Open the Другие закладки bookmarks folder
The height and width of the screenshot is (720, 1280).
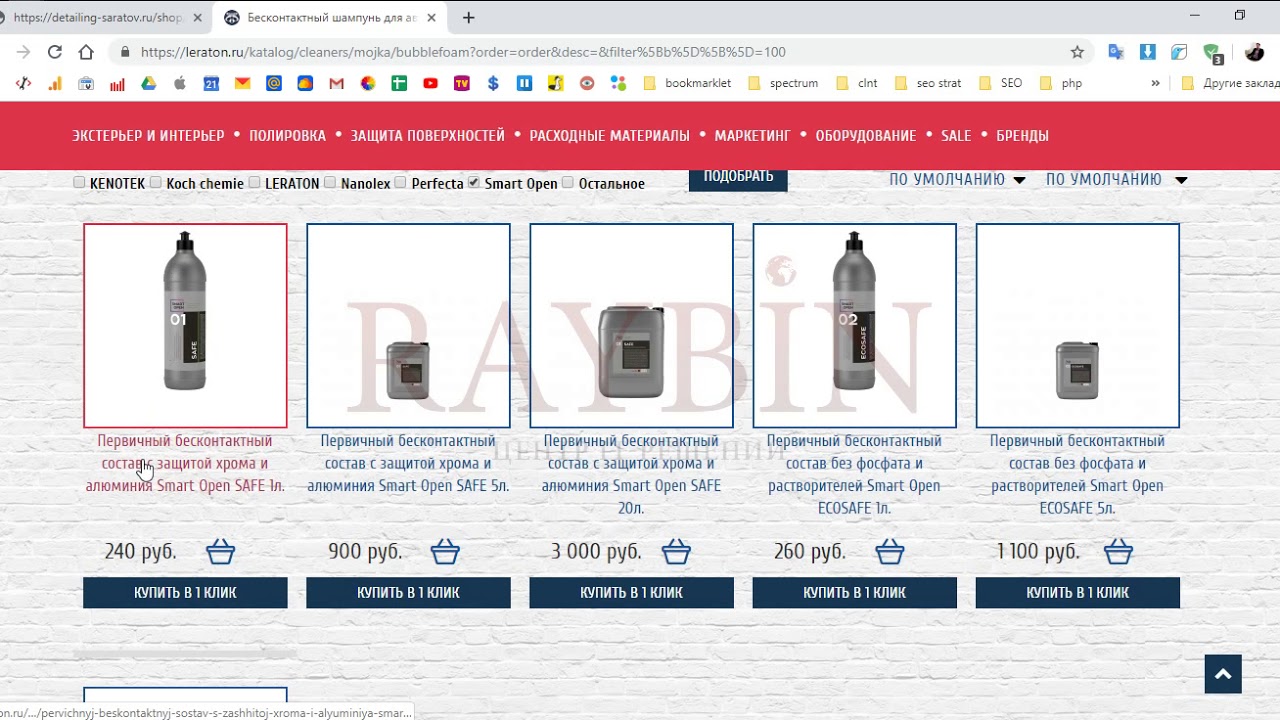point(1229,83)
